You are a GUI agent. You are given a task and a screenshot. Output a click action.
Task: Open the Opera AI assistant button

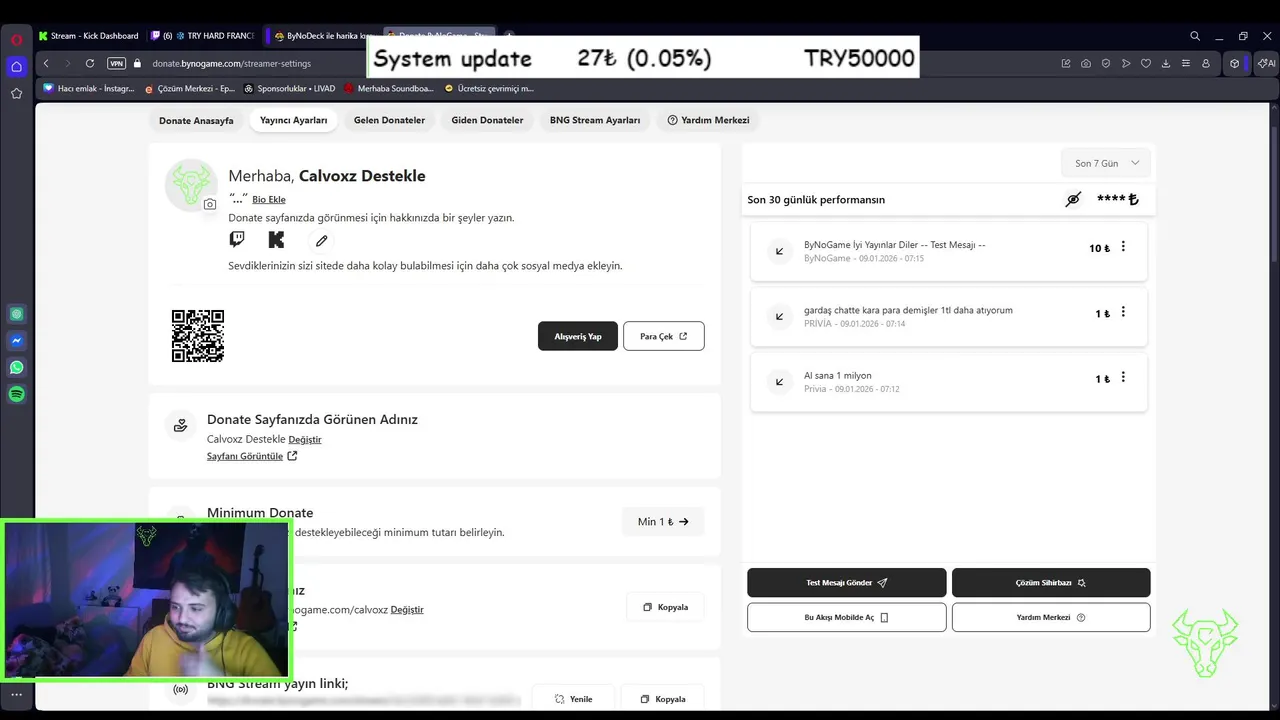coord(1265,63)
